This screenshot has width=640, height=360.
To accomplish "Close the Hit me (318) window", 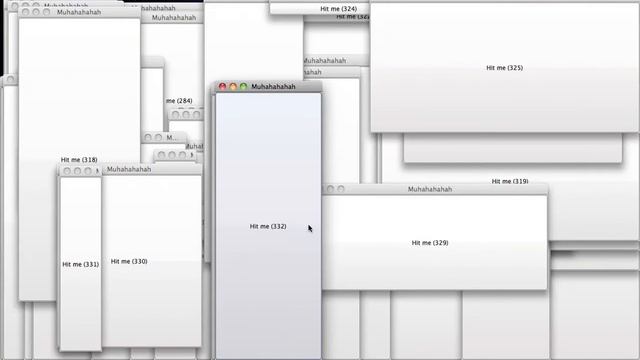I will click(x=25, y=12).
